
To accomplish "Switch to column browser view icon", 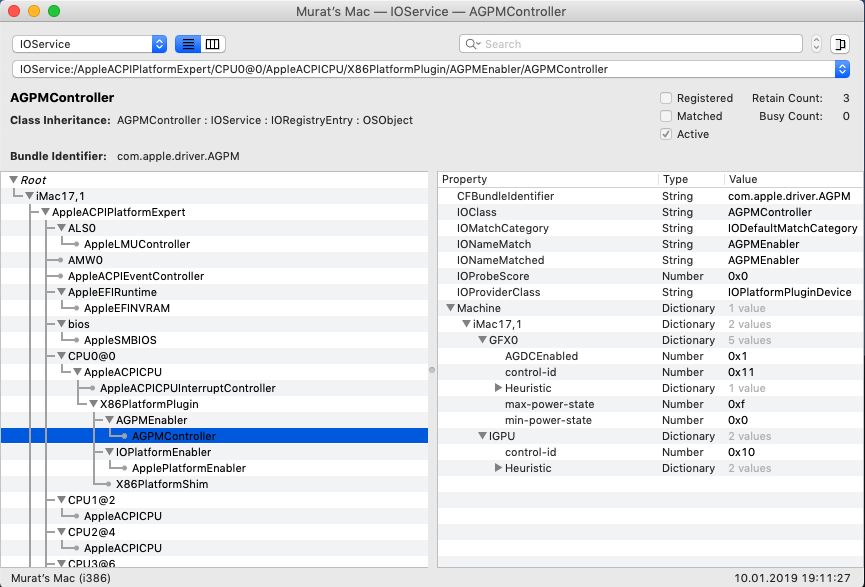I will pos(212,44).
